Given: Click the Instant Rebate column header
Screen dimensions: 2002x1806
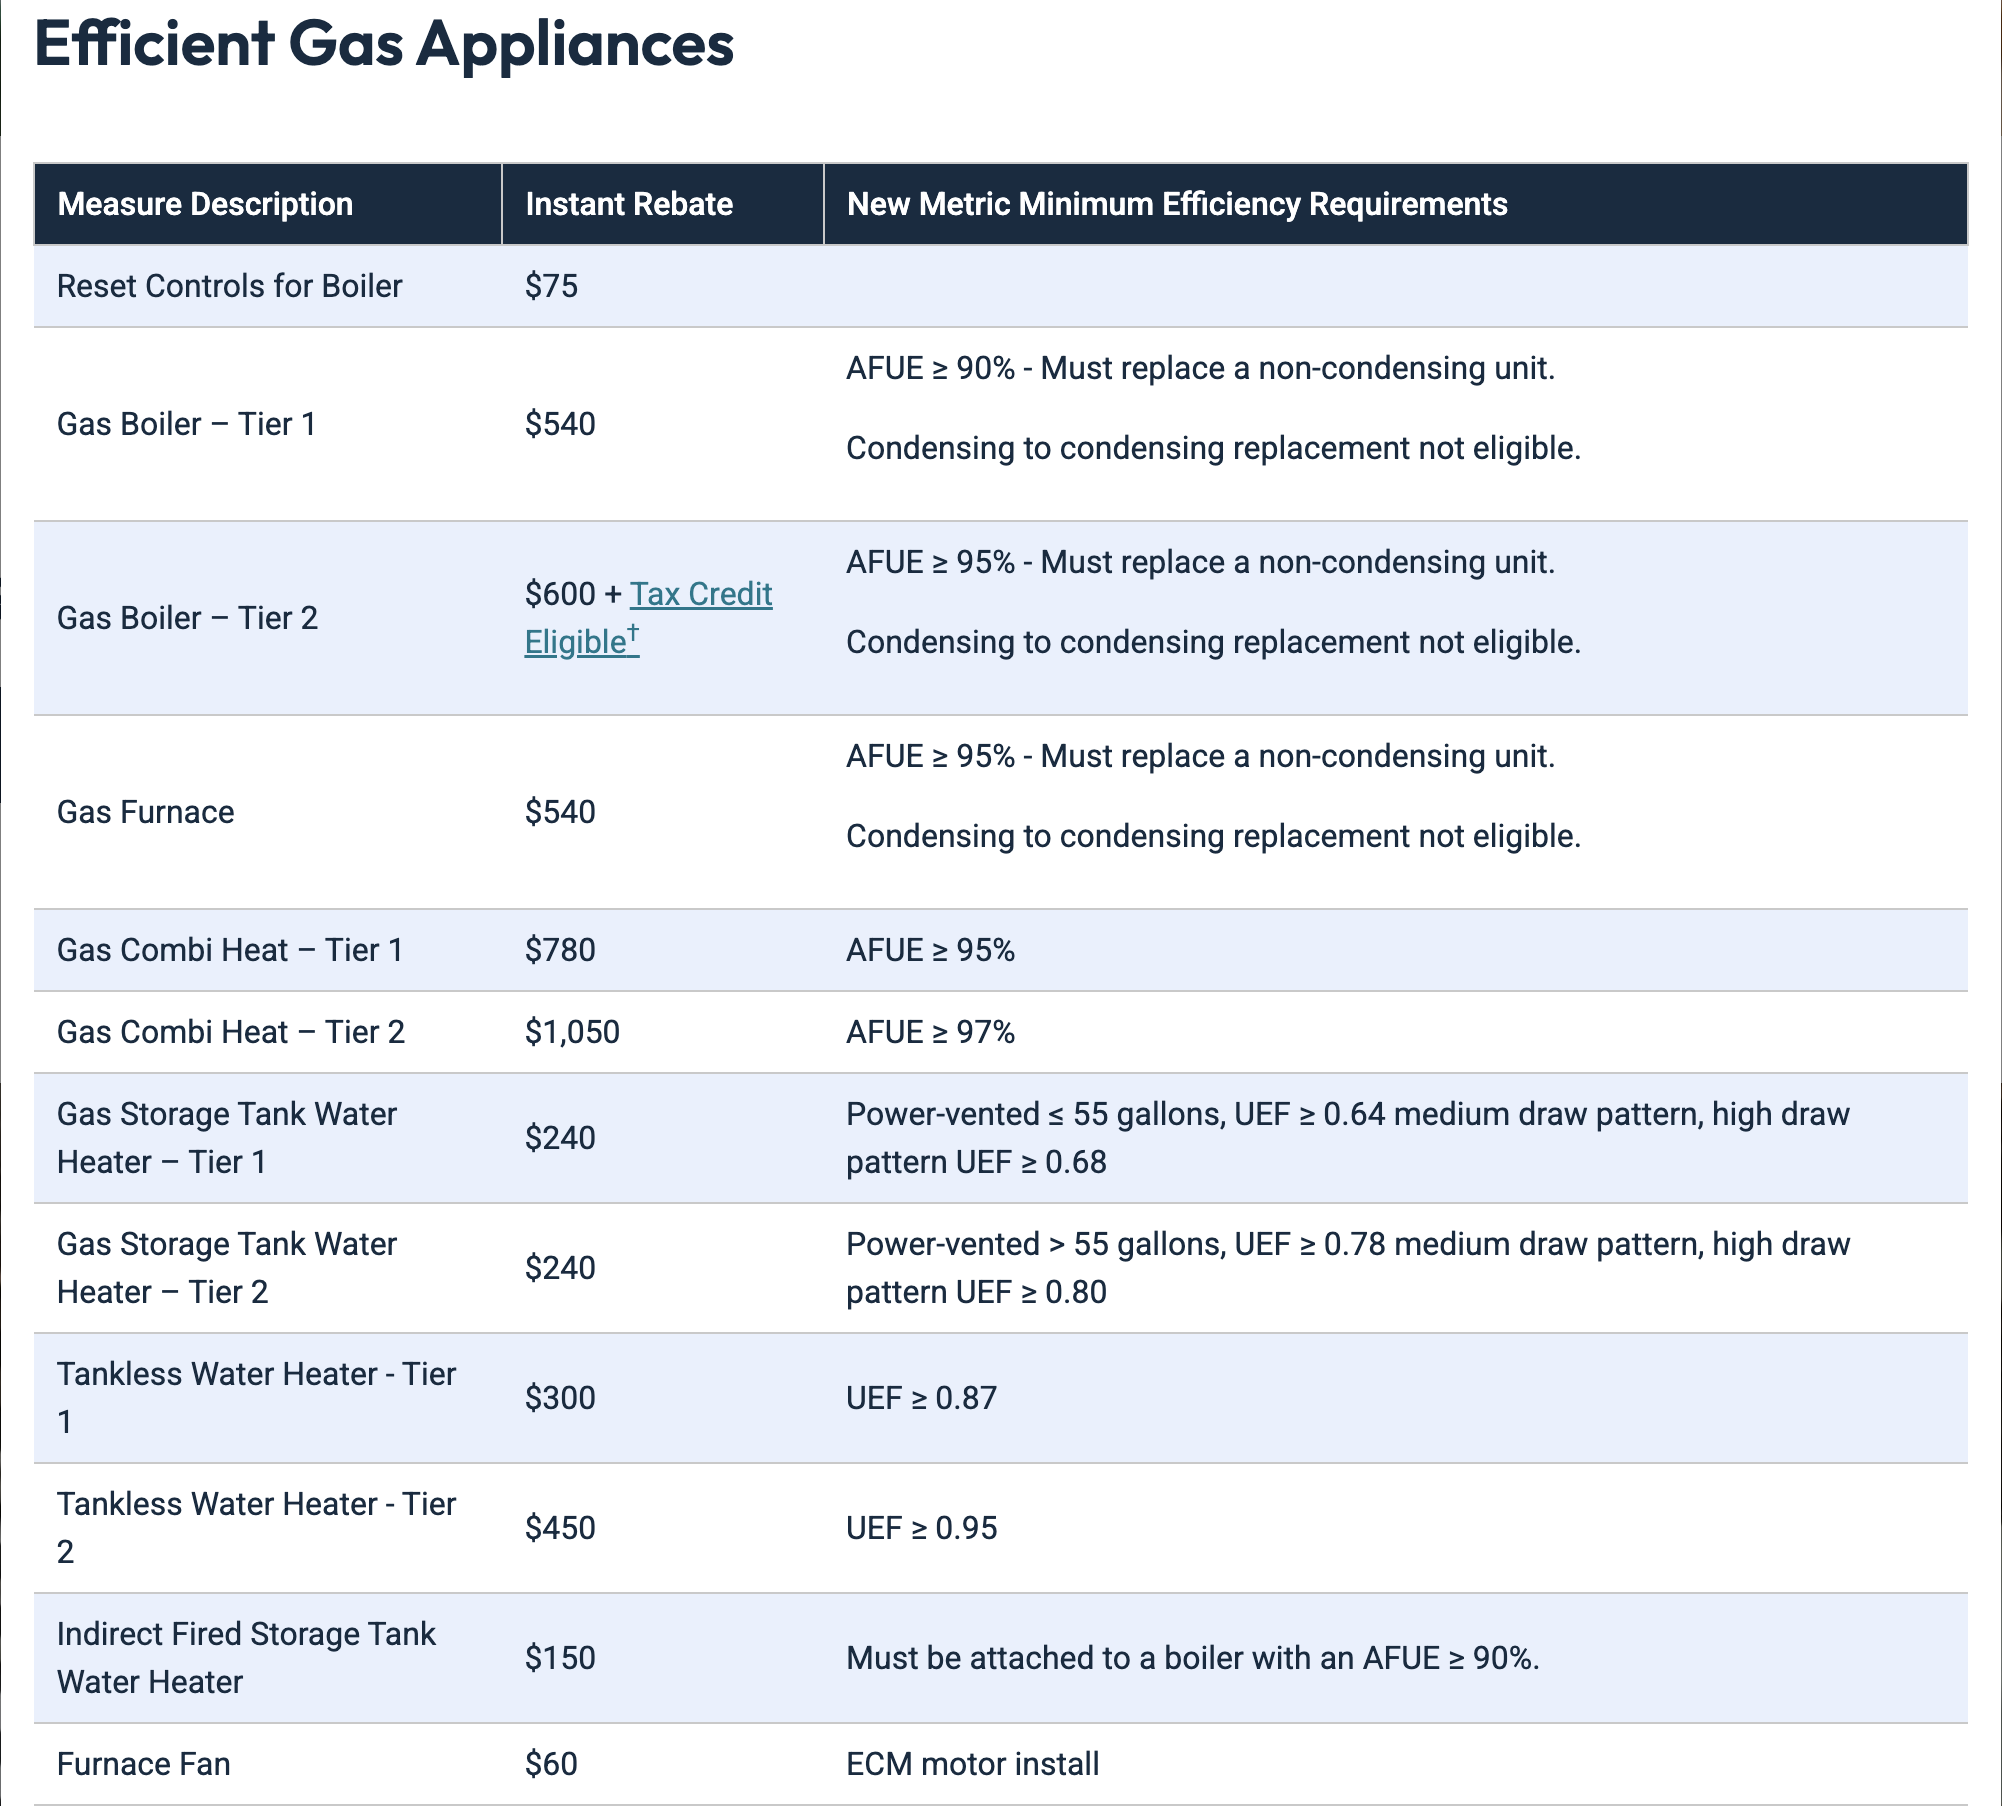Looking at the screenshot, I should [x=629, y=204].
